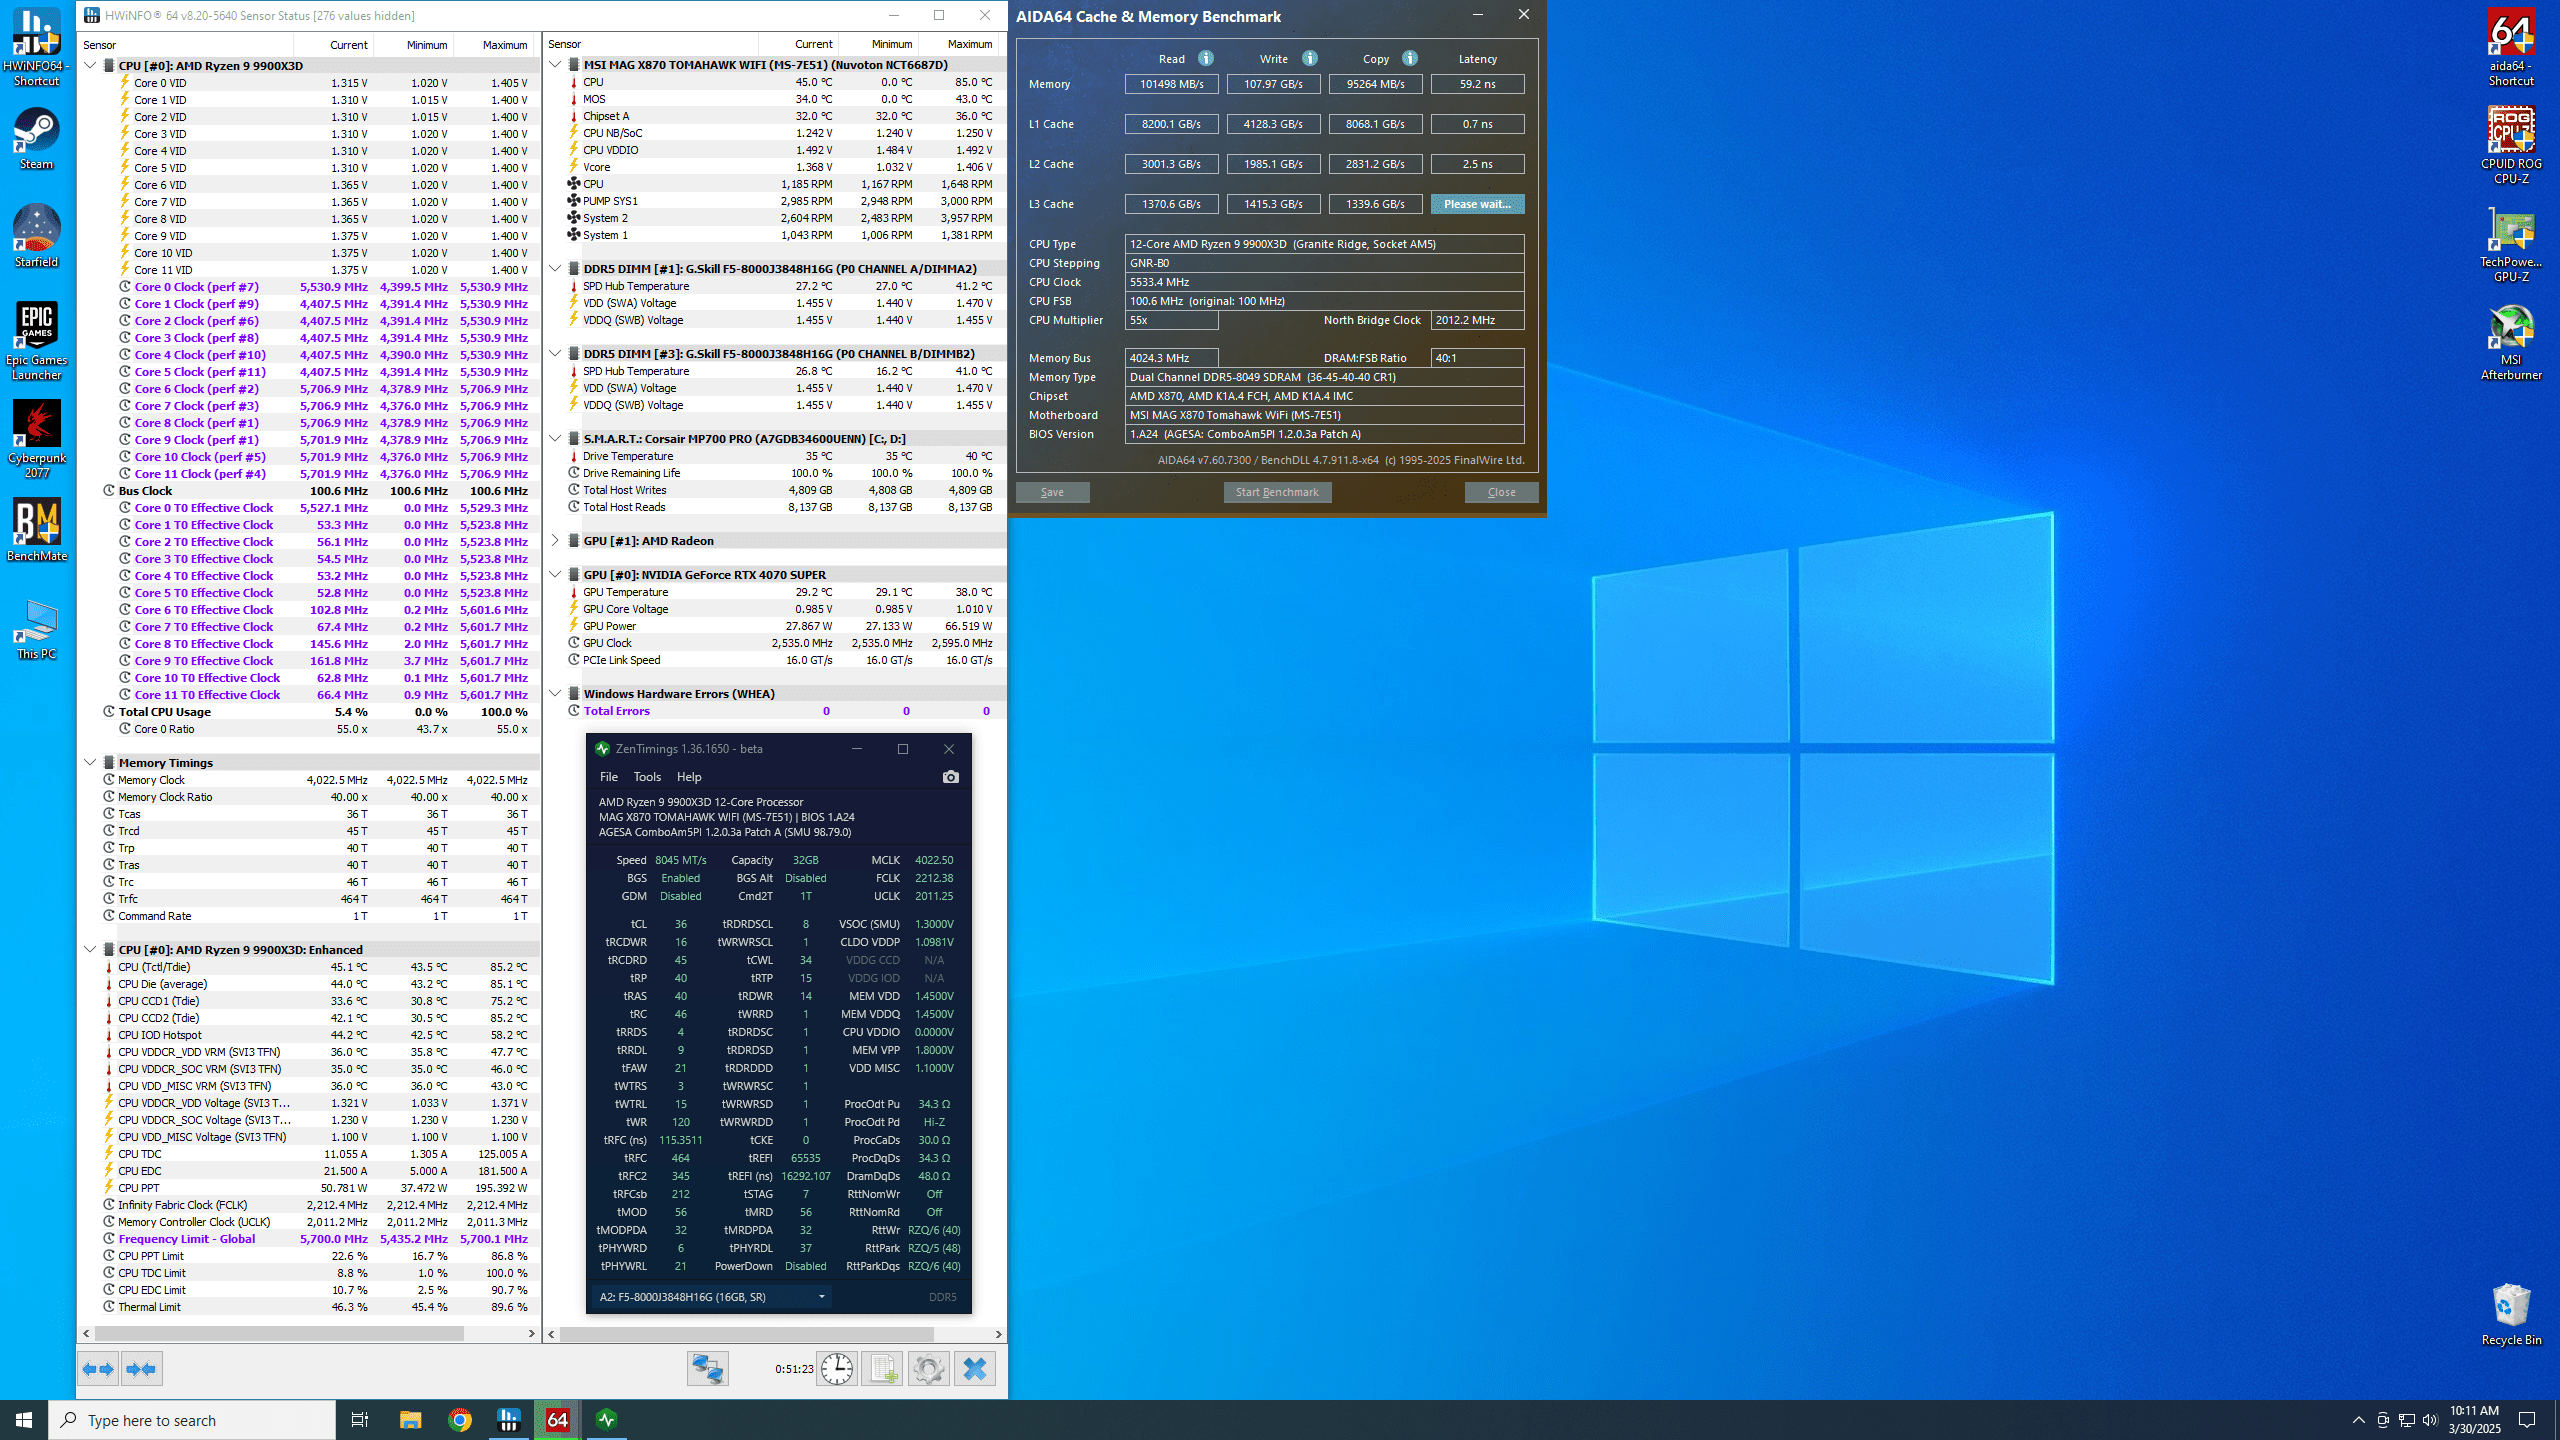Click the blue X close-sensors button
This screenshot has width=2560, height=1440.
click(974, 1368)
